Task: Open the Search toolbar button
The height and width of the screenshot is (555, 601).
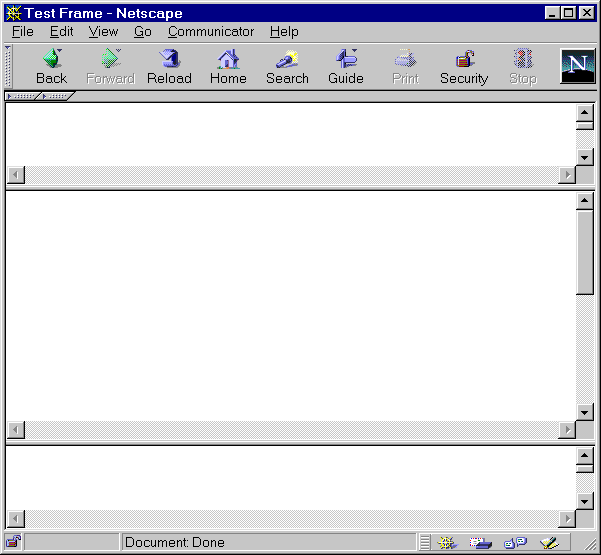Action: [287, 67]
